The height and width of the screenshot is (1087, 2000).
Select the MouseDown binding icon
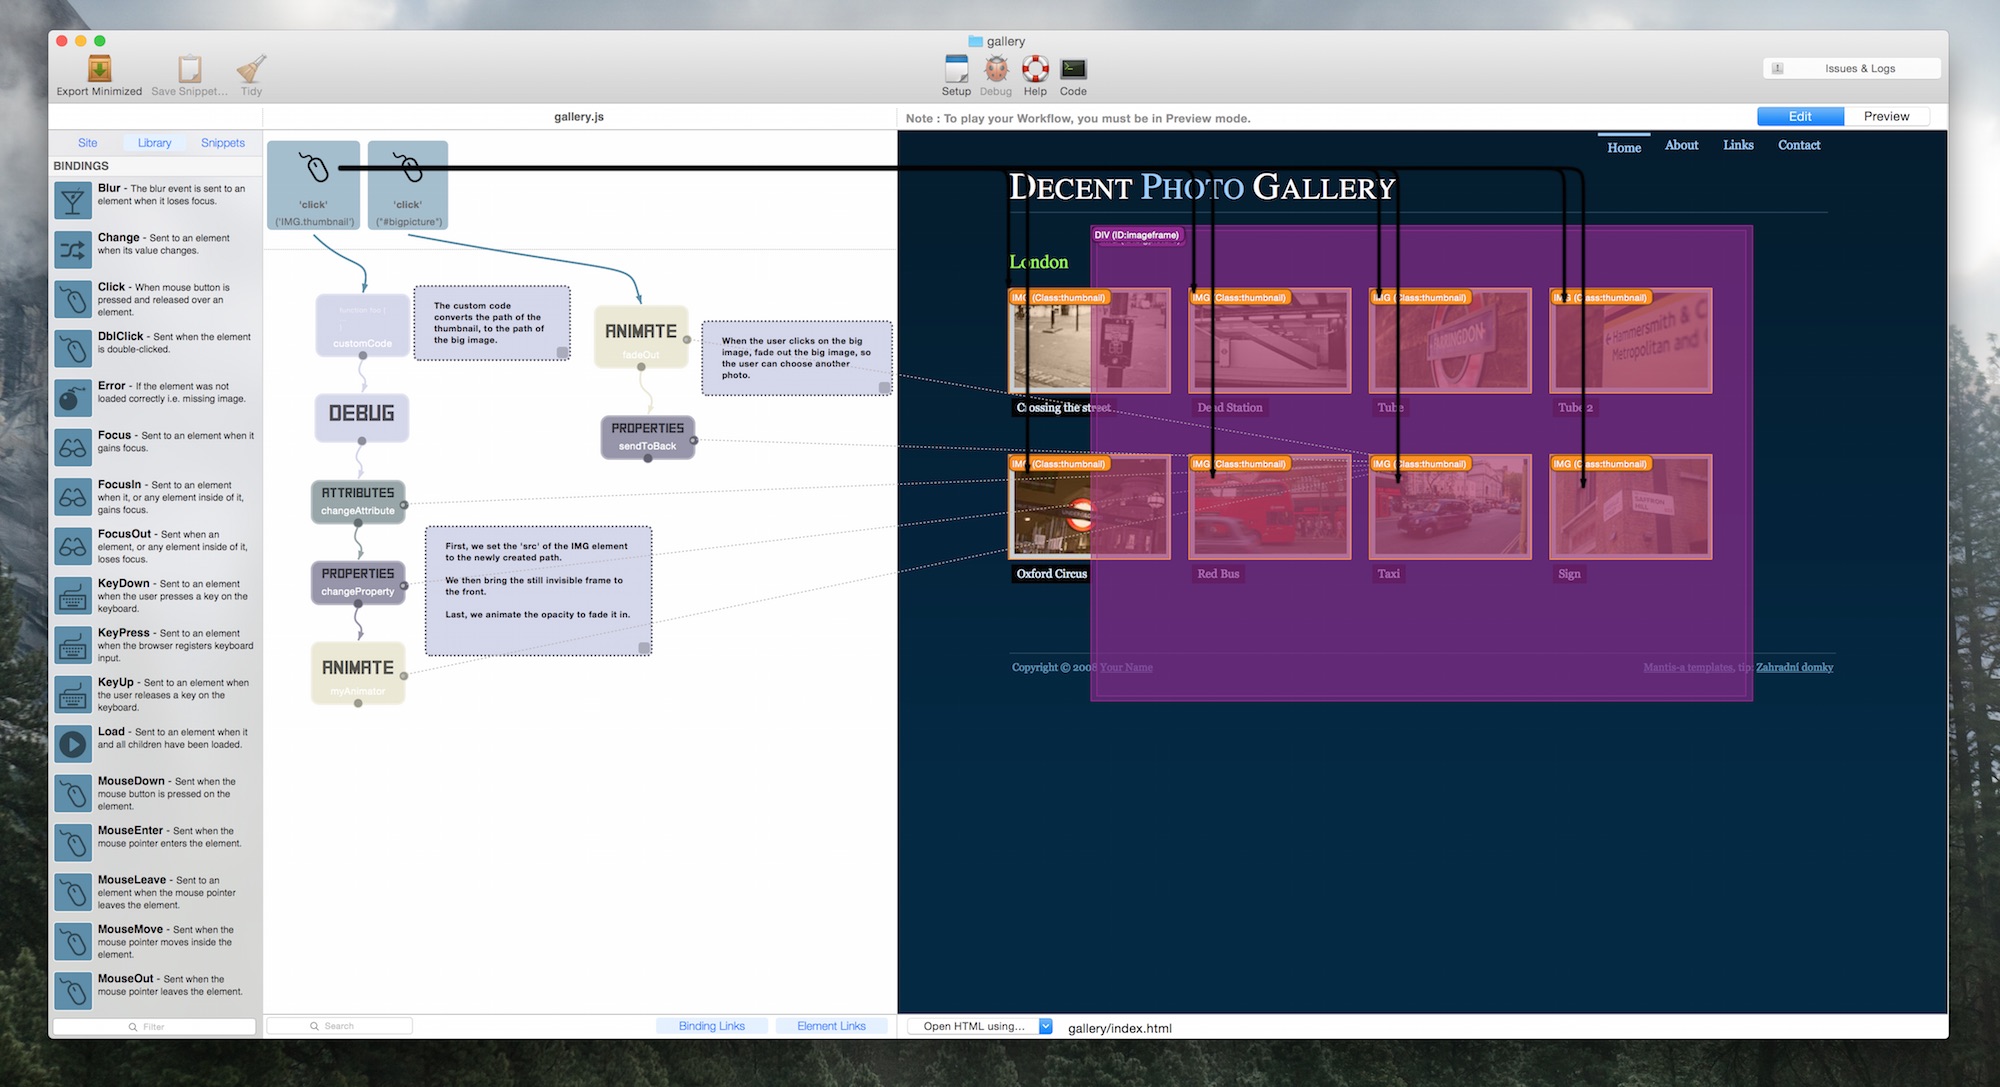point(73,794)
